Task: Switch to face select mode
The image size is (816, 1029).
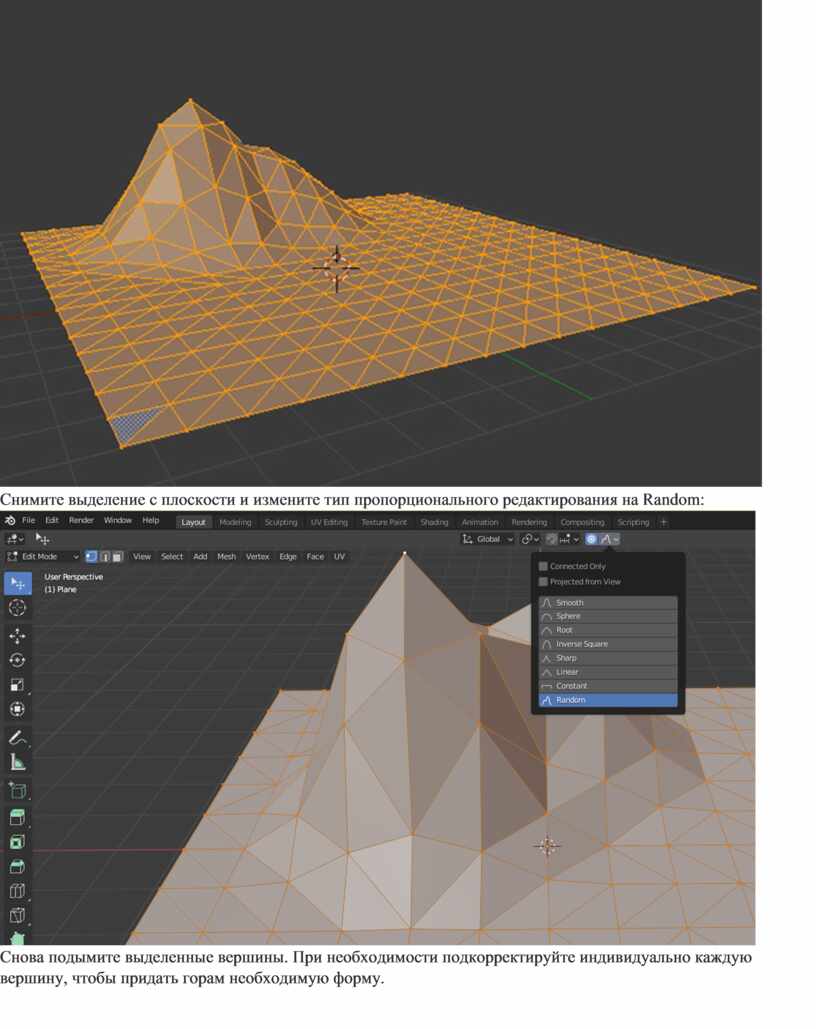Action: tap(118, 556)
